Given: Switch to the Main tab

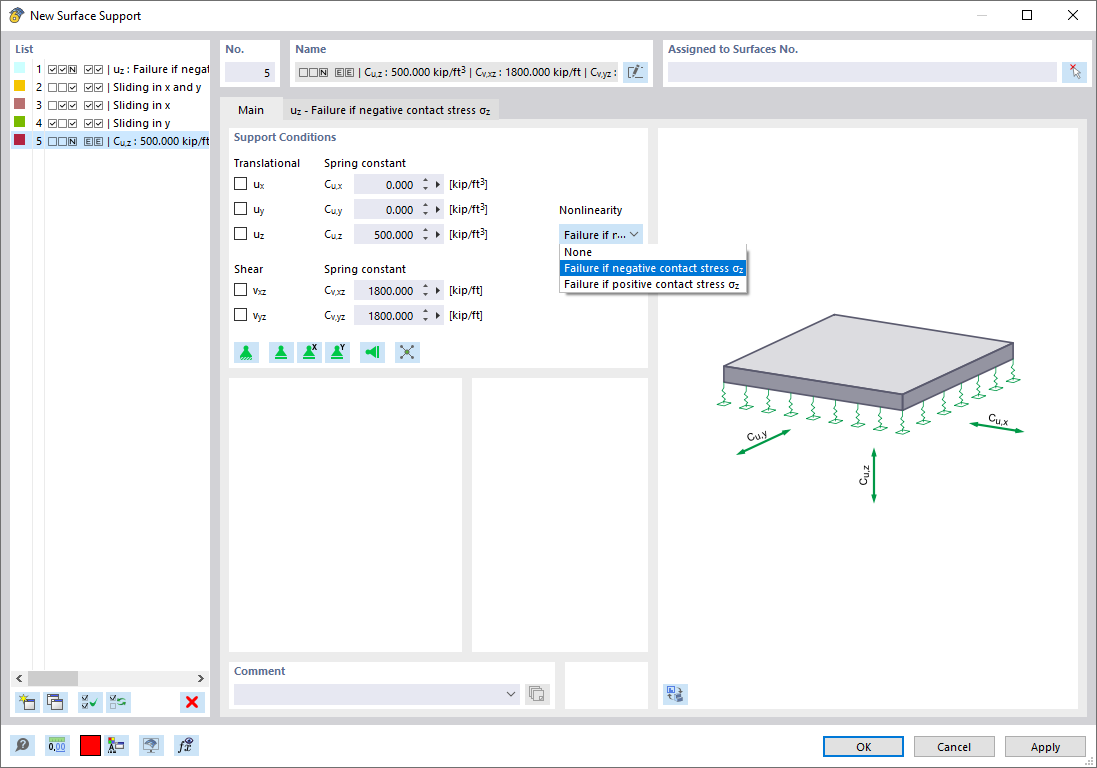Looking at the screenshot, I should (x=250, y=110).
